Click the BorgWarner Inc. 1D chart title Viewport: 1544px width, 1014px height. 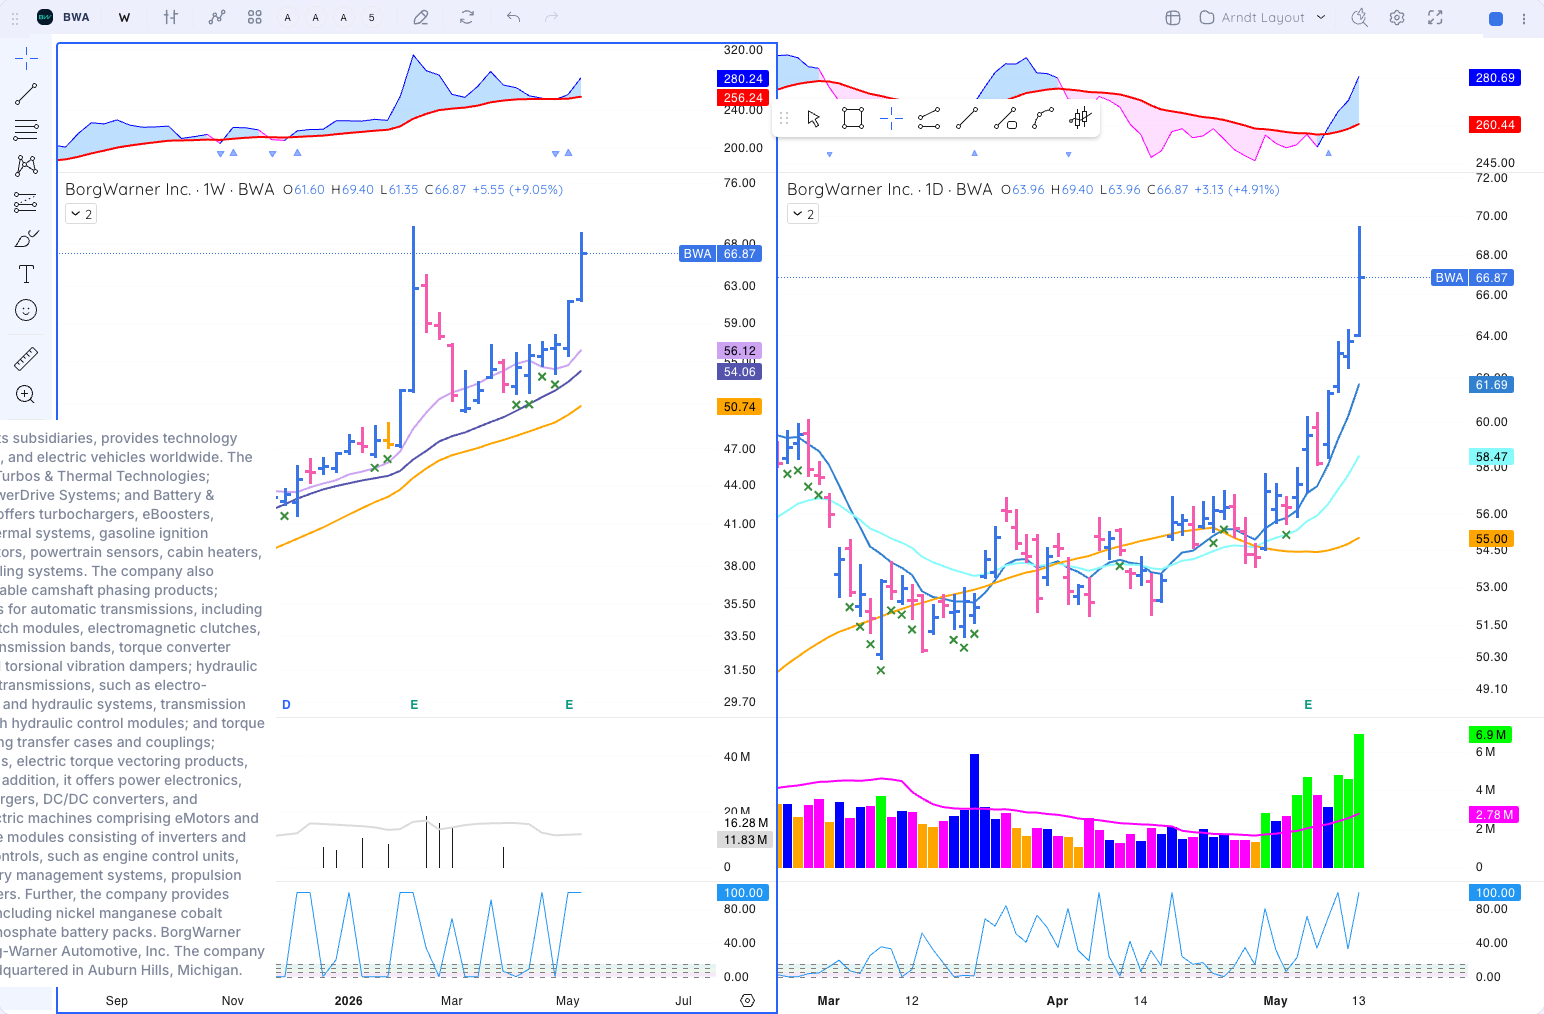coord(889,189)
